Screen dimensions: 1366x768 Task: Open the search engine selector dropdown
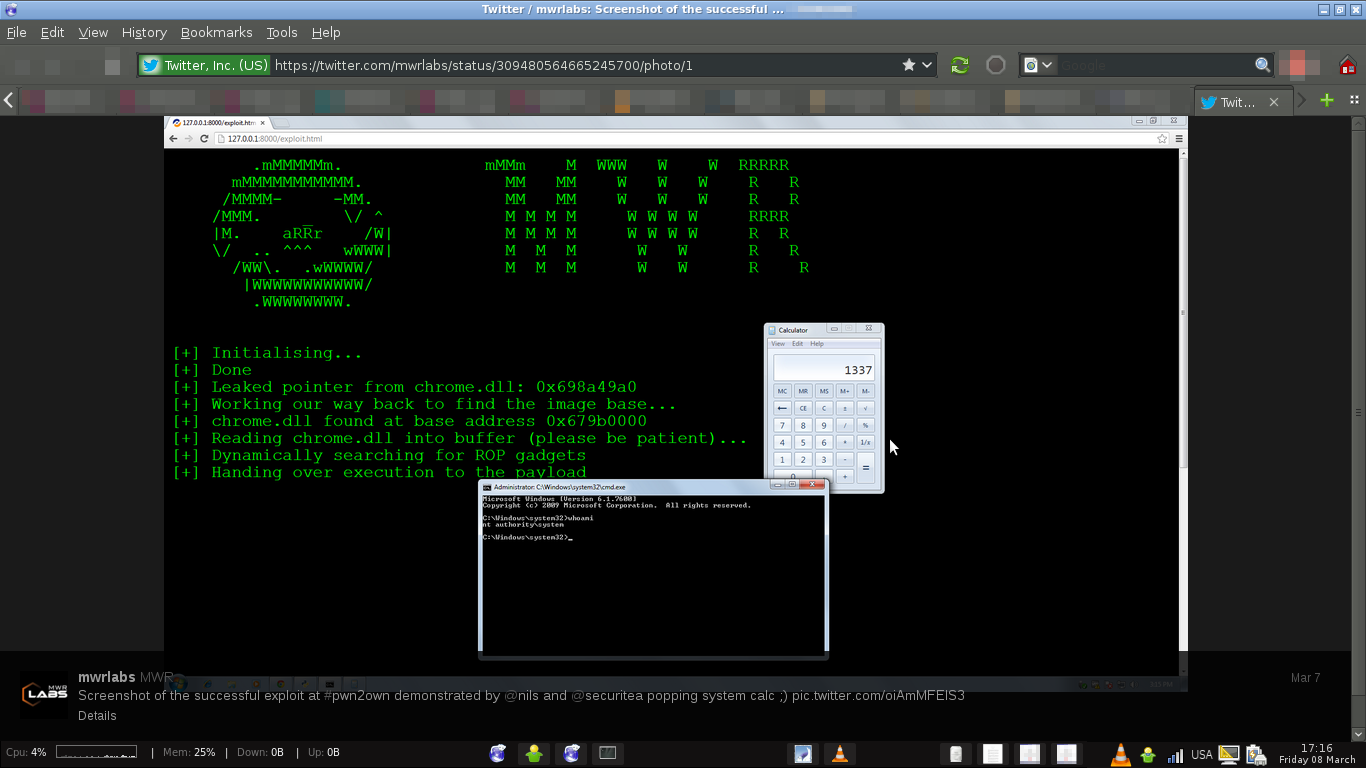pyautogui.click(x=1046, y=64)
